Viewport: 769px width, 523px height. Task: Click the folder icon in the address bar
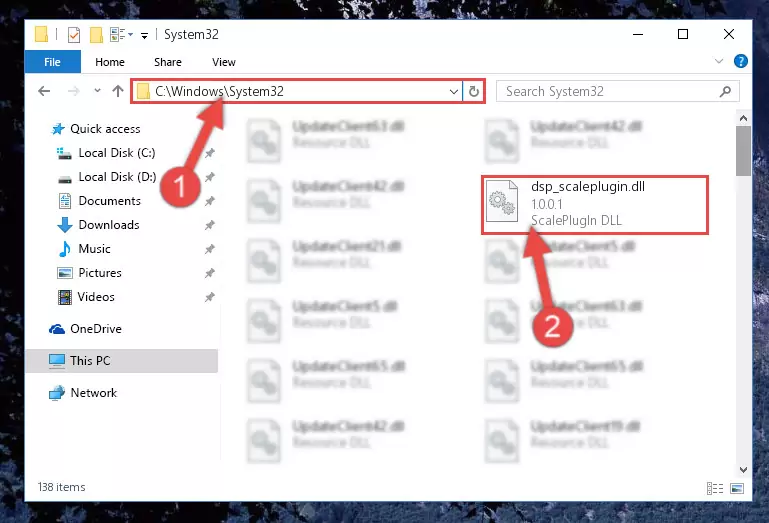[x=143, y=91]
